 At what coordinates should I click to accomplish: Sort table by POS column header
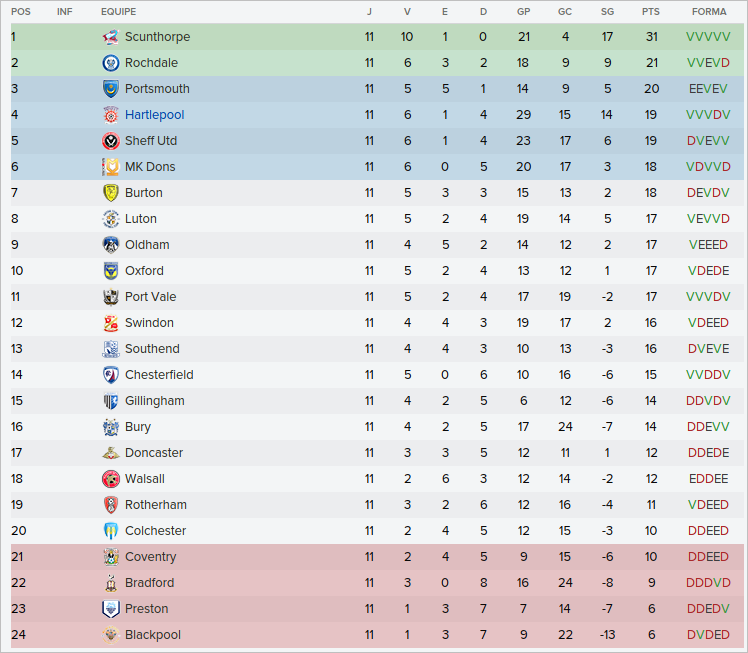(21, 11)
